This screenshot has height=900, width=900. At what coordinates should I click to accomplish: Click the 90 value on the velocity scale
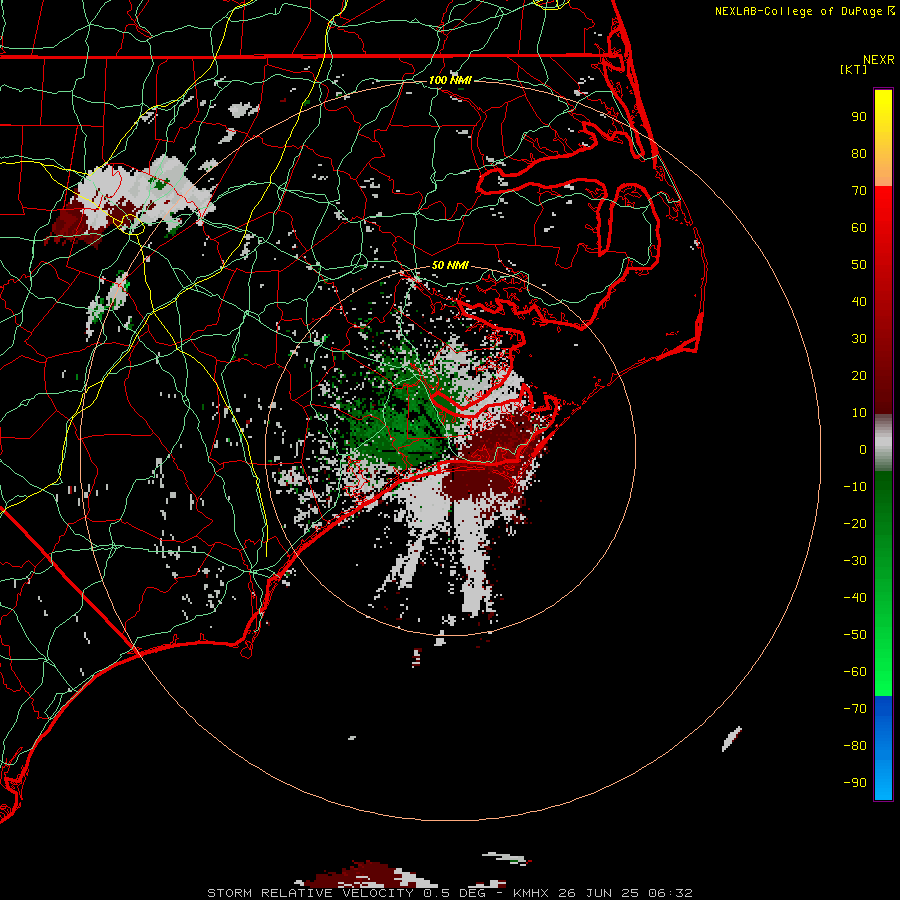coord(859,117)
